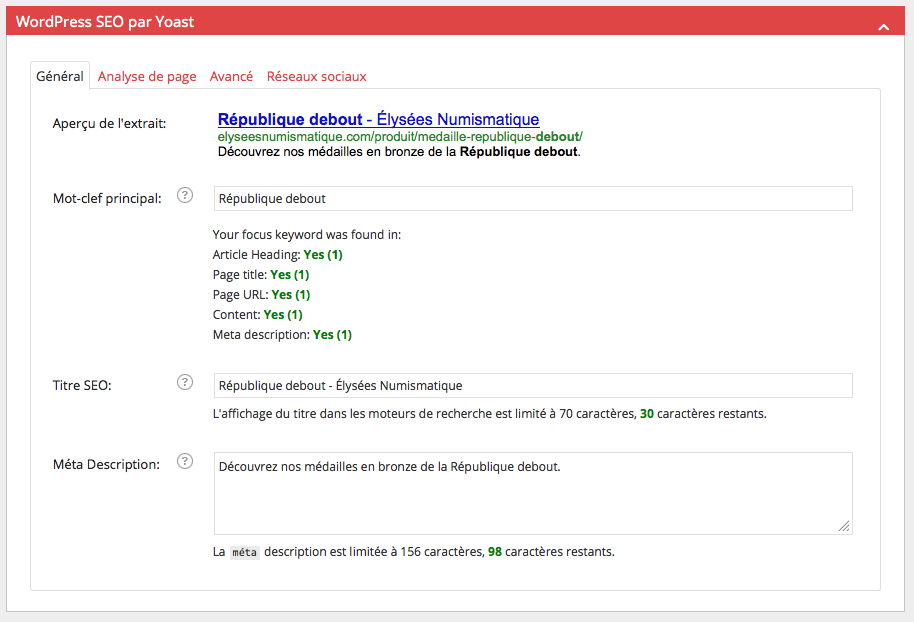Click help icon next to Méta Description

click(185, 461)
